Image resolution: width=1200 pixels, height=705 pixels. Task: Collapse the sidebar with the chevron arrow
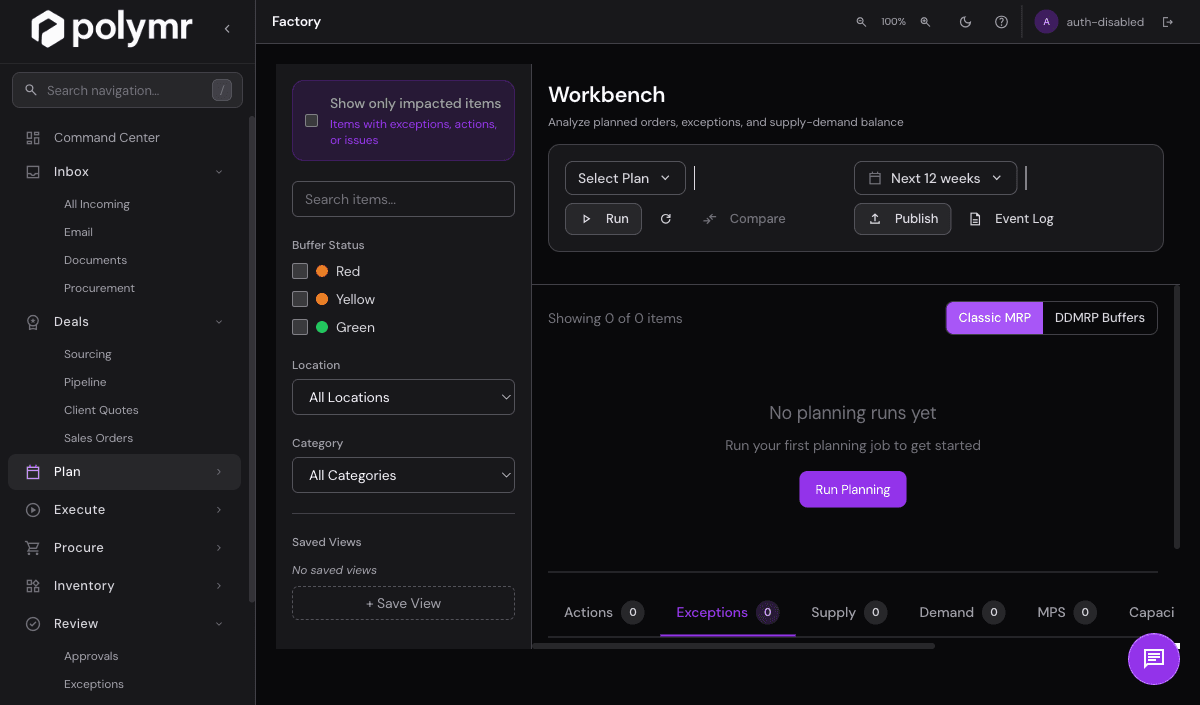(227, 29)
